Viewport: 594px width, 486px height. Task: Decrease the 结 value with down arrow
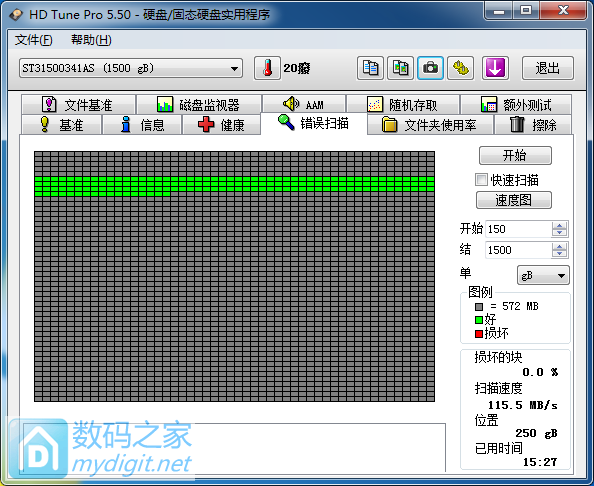click(559, 254)
